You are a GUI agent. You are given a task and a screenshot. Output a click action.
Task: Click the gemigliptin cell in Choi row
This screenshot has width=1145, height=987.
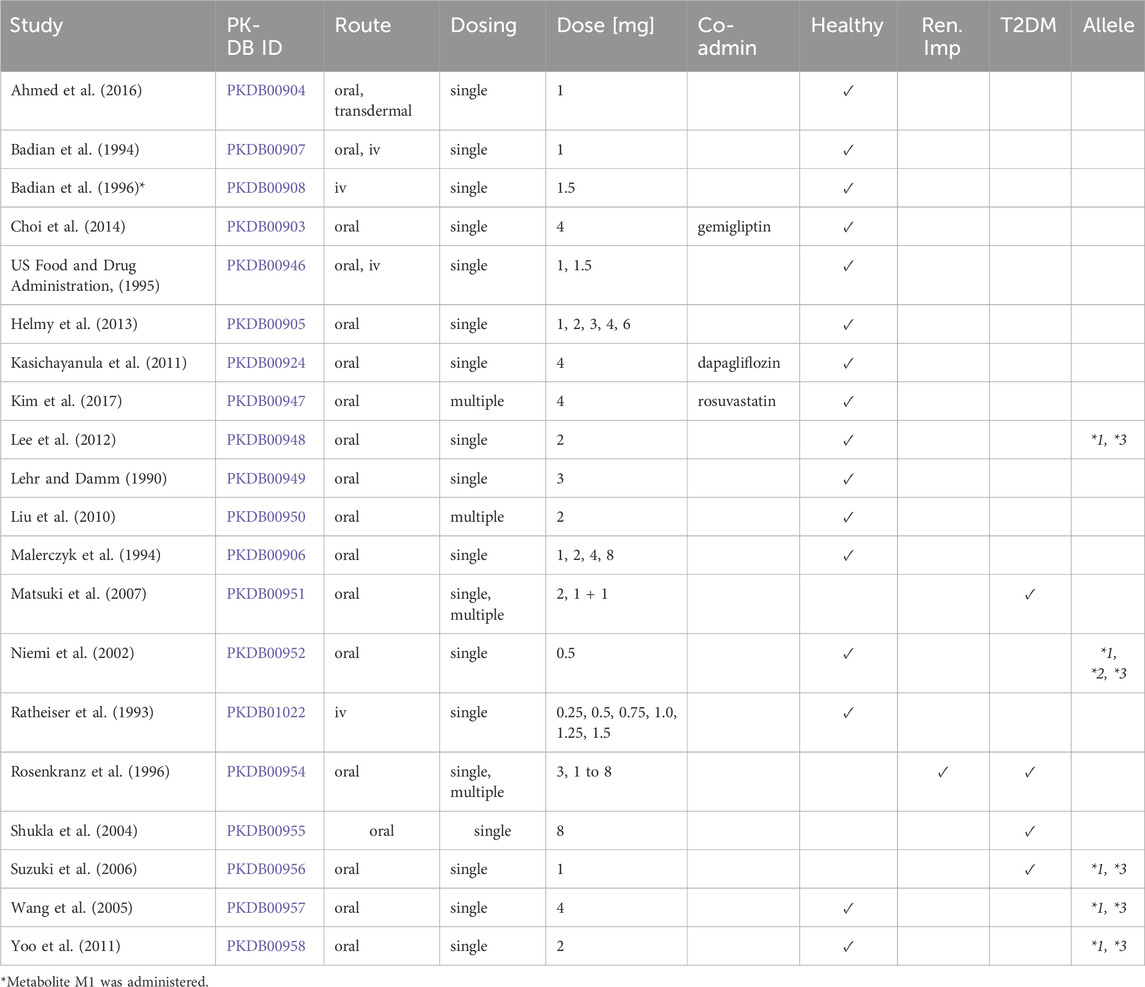tap(735, 227)
